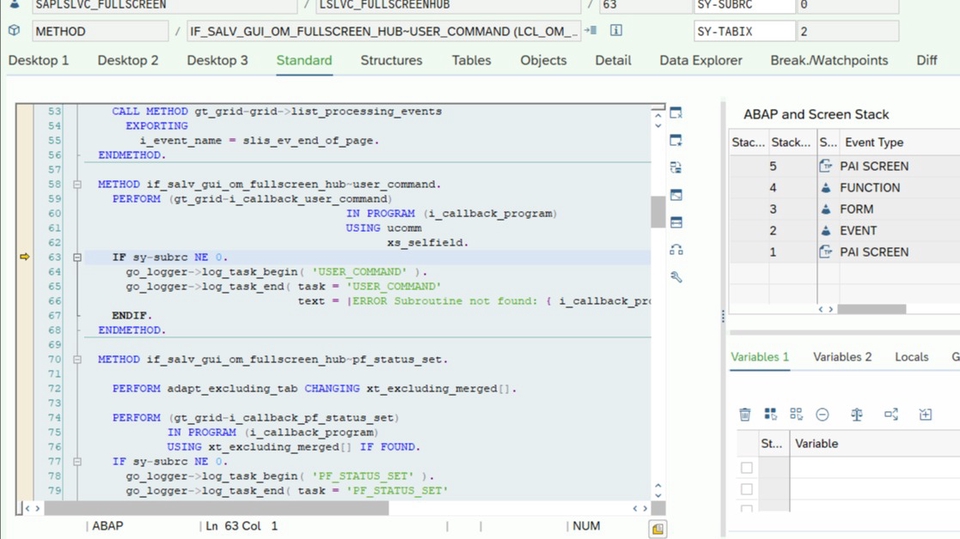960x539 pixels.
Task: Click the Event Type column header
Action: (874, 142)
